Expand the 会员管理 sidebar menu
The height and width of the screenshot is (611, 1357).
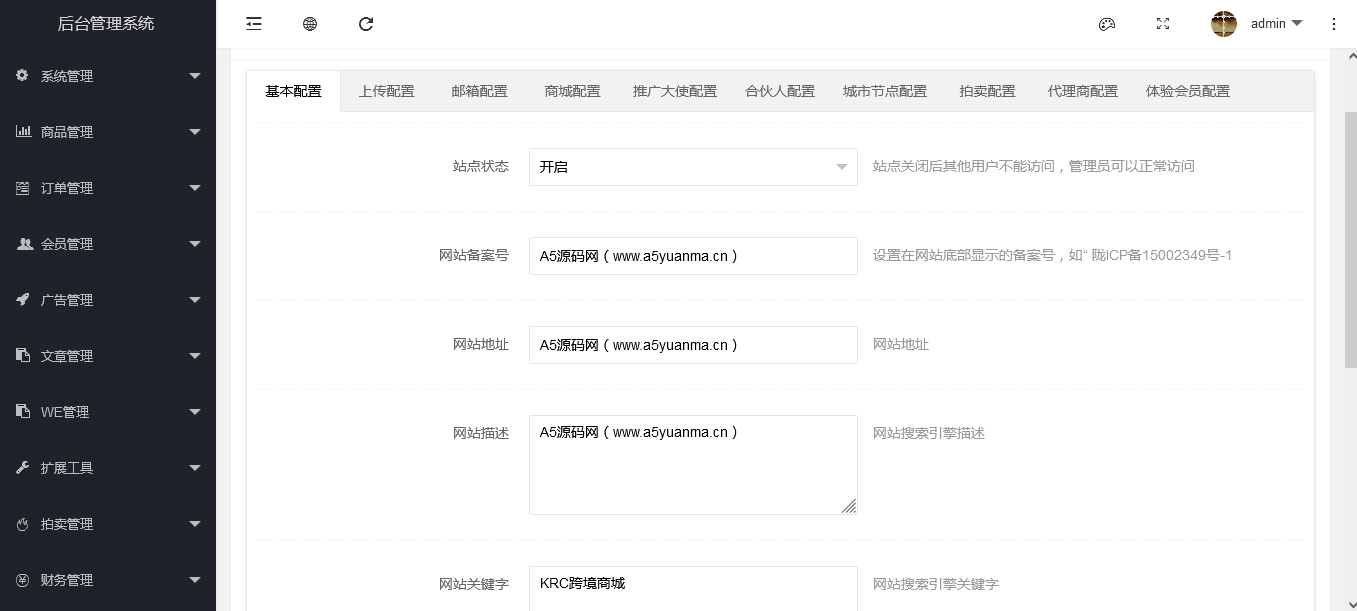pos(108,244)
